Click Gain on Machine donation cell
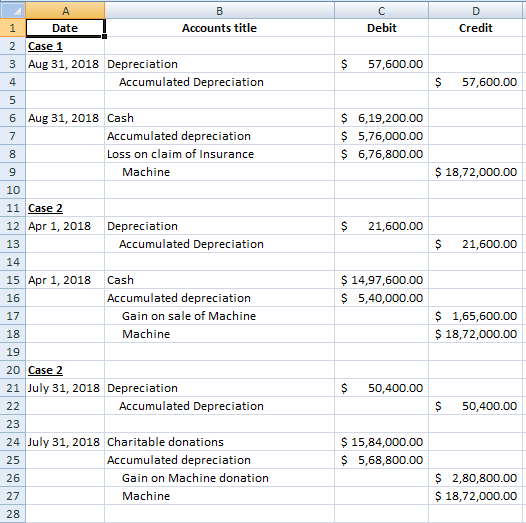The height and width of the screenshot is (523, 526). (219, 478)
